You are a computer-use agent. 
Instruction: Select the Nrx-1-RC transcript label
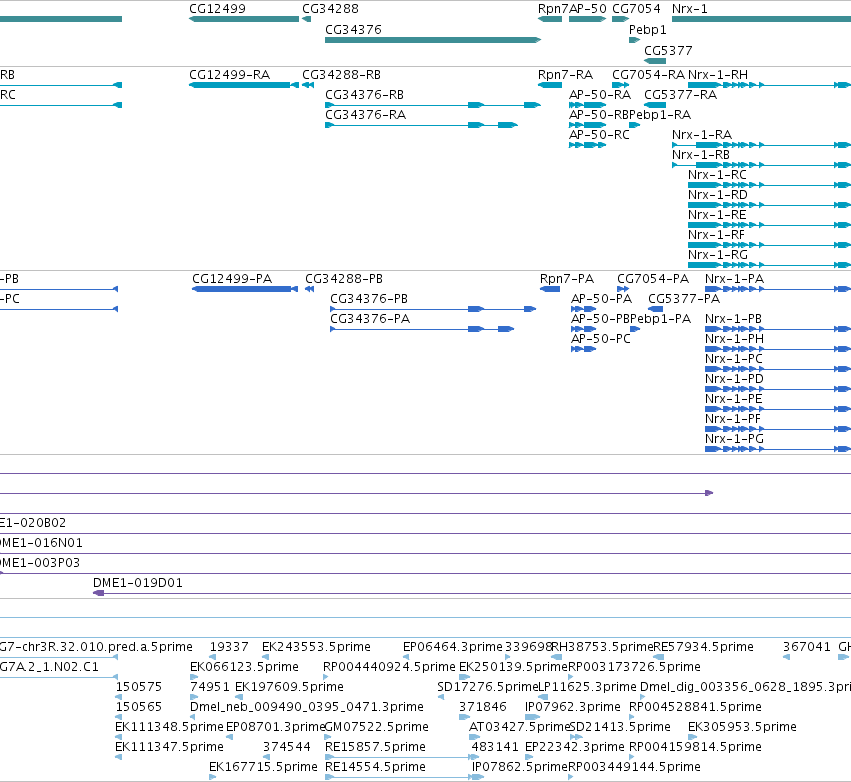click(717, 175)
